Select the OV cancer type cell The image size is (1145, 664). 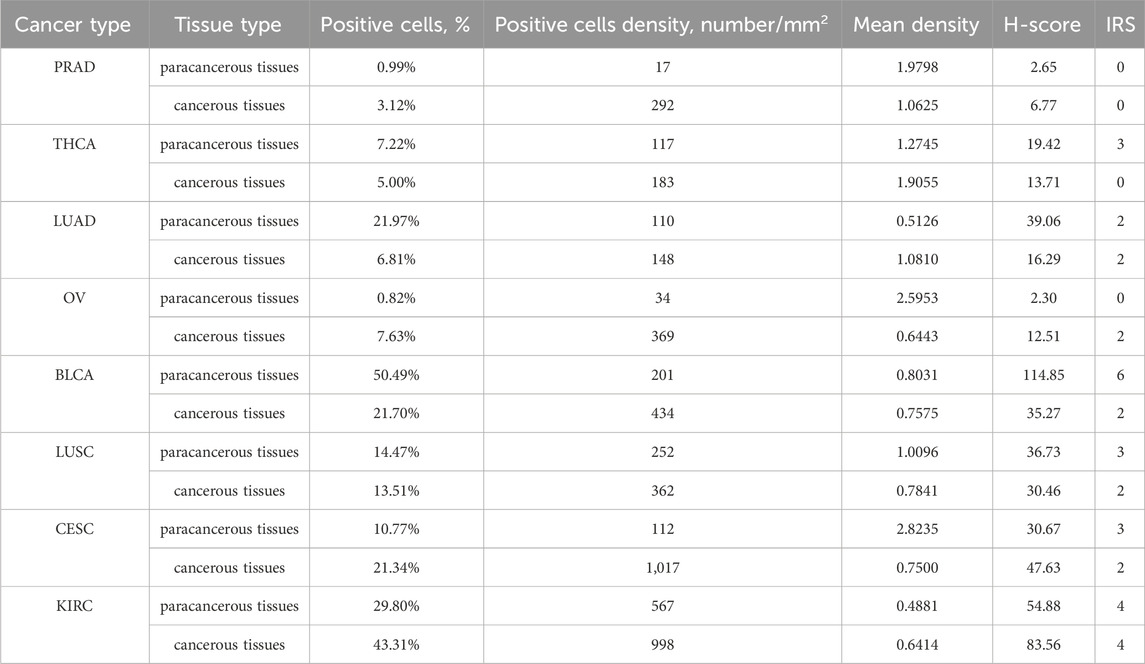tap(74, 298)
